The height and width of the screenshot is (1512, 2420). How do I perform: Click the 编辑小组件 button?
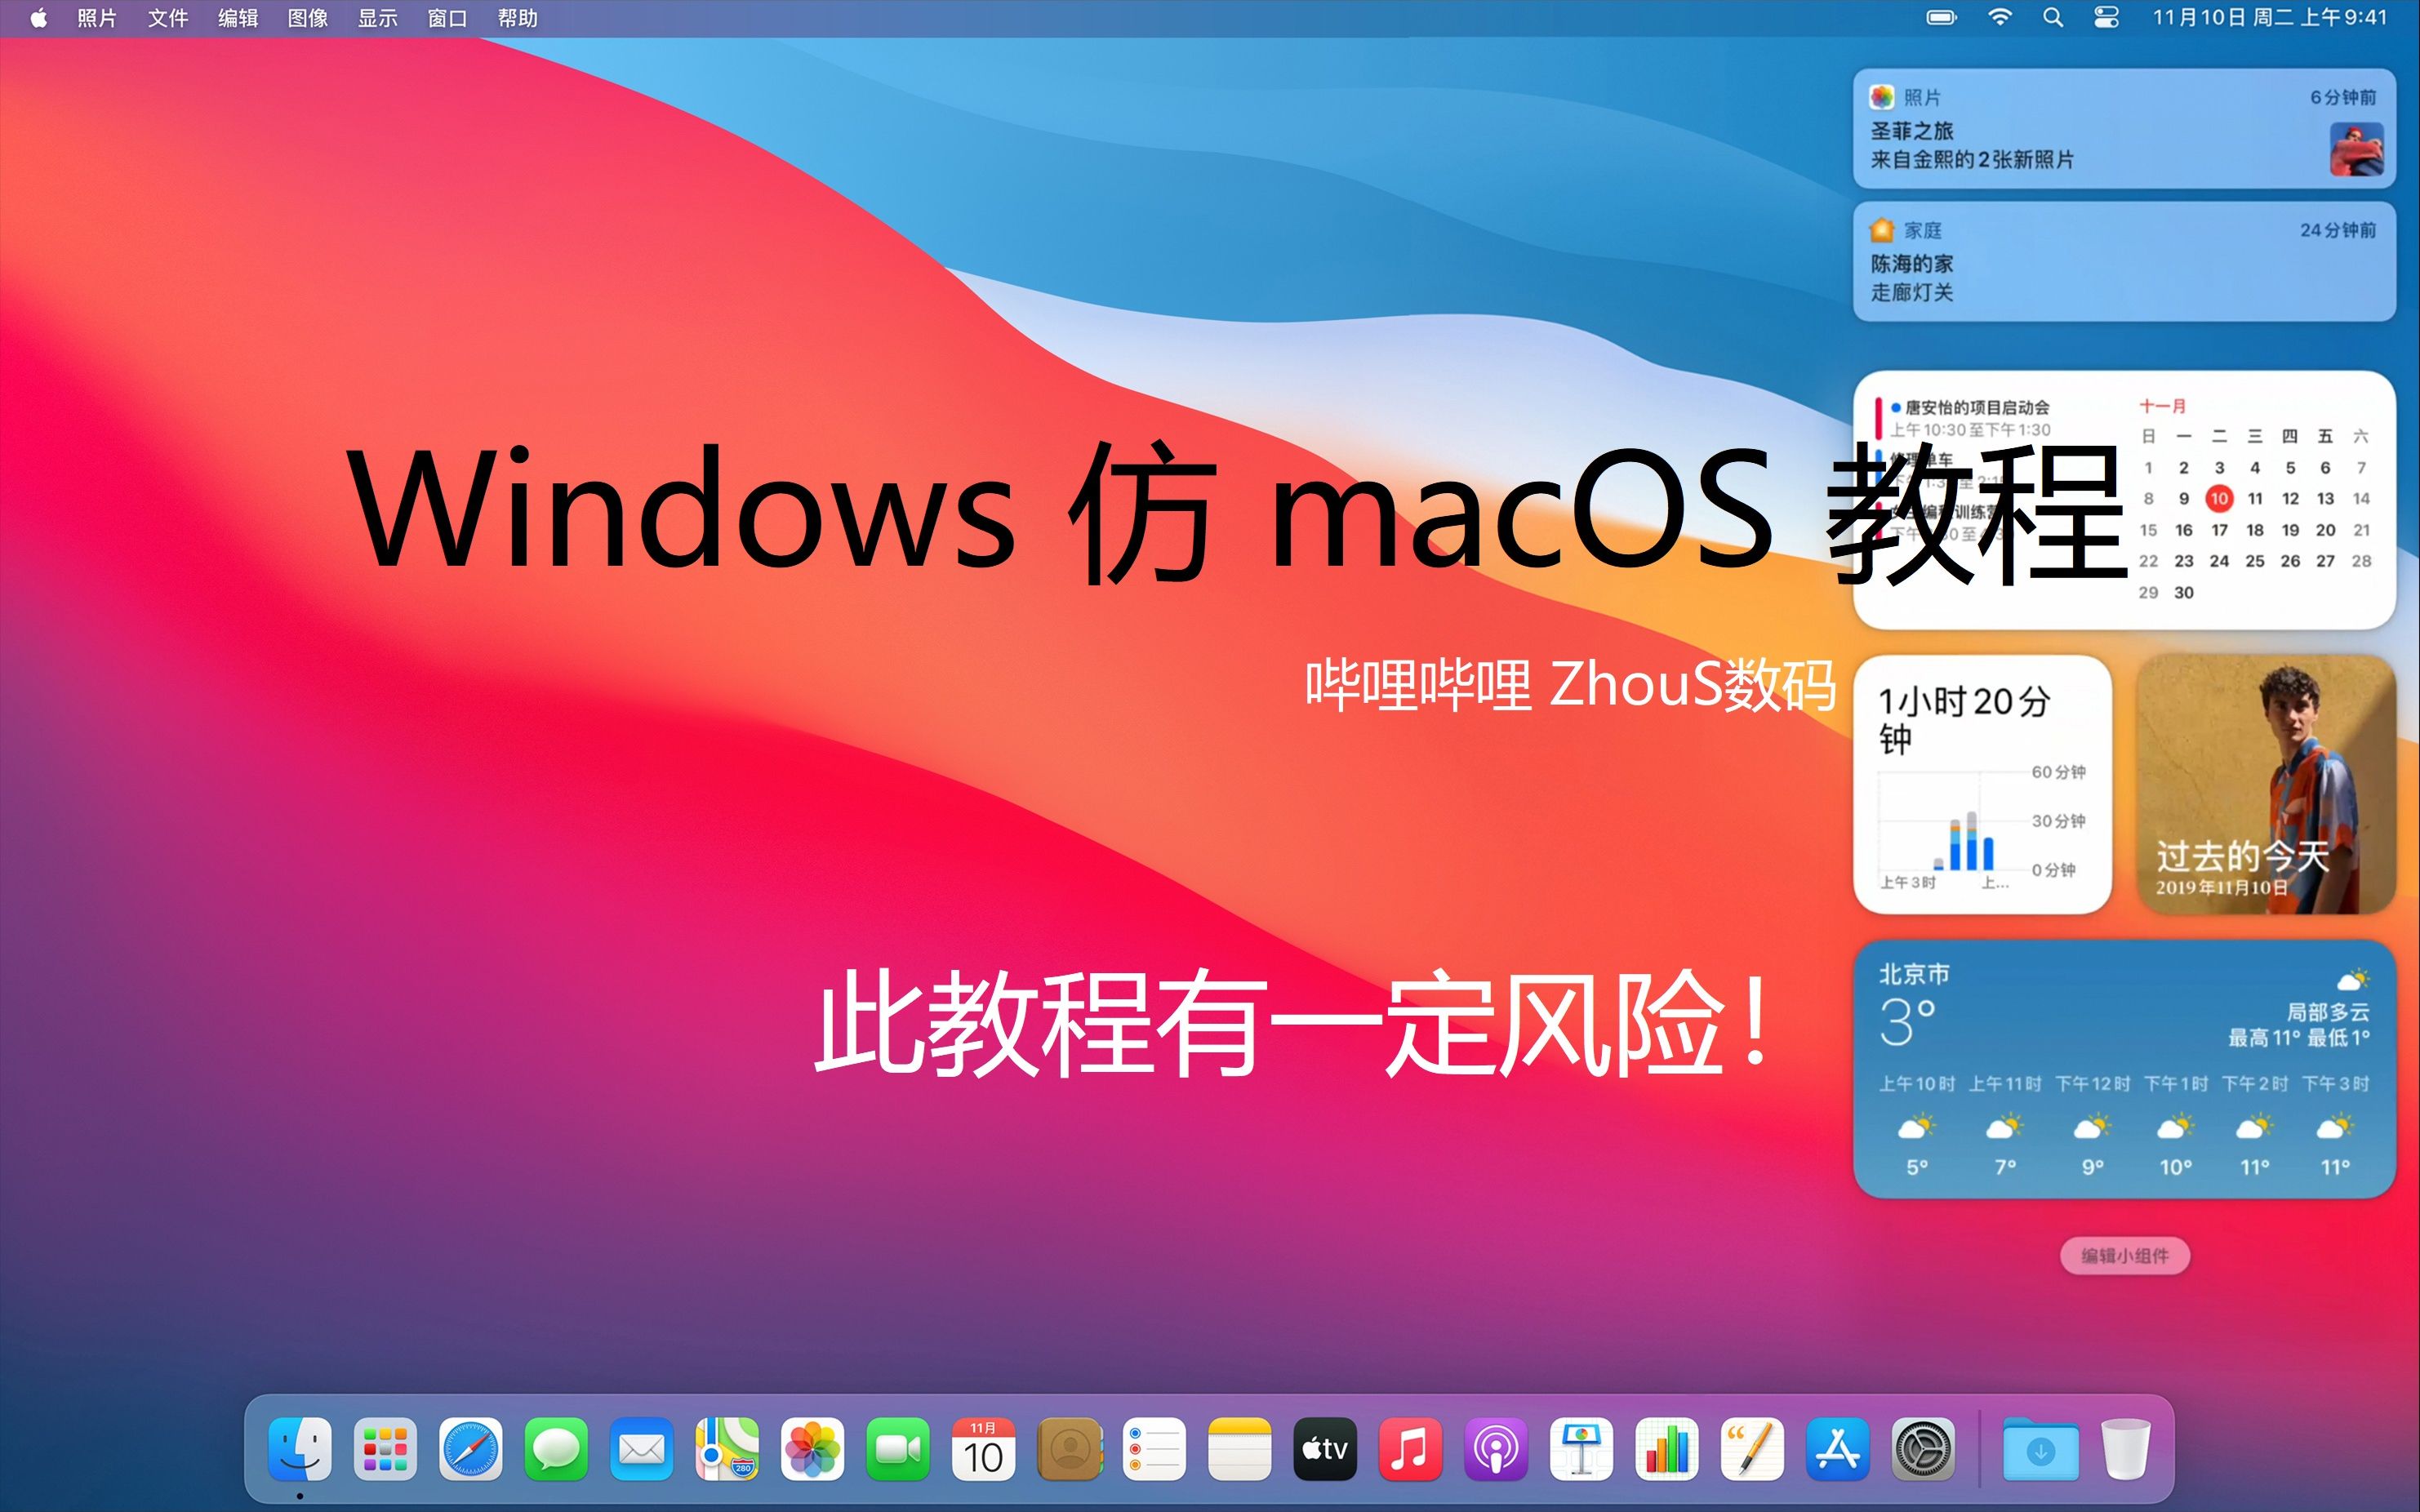click(x=2124, y=1255)
